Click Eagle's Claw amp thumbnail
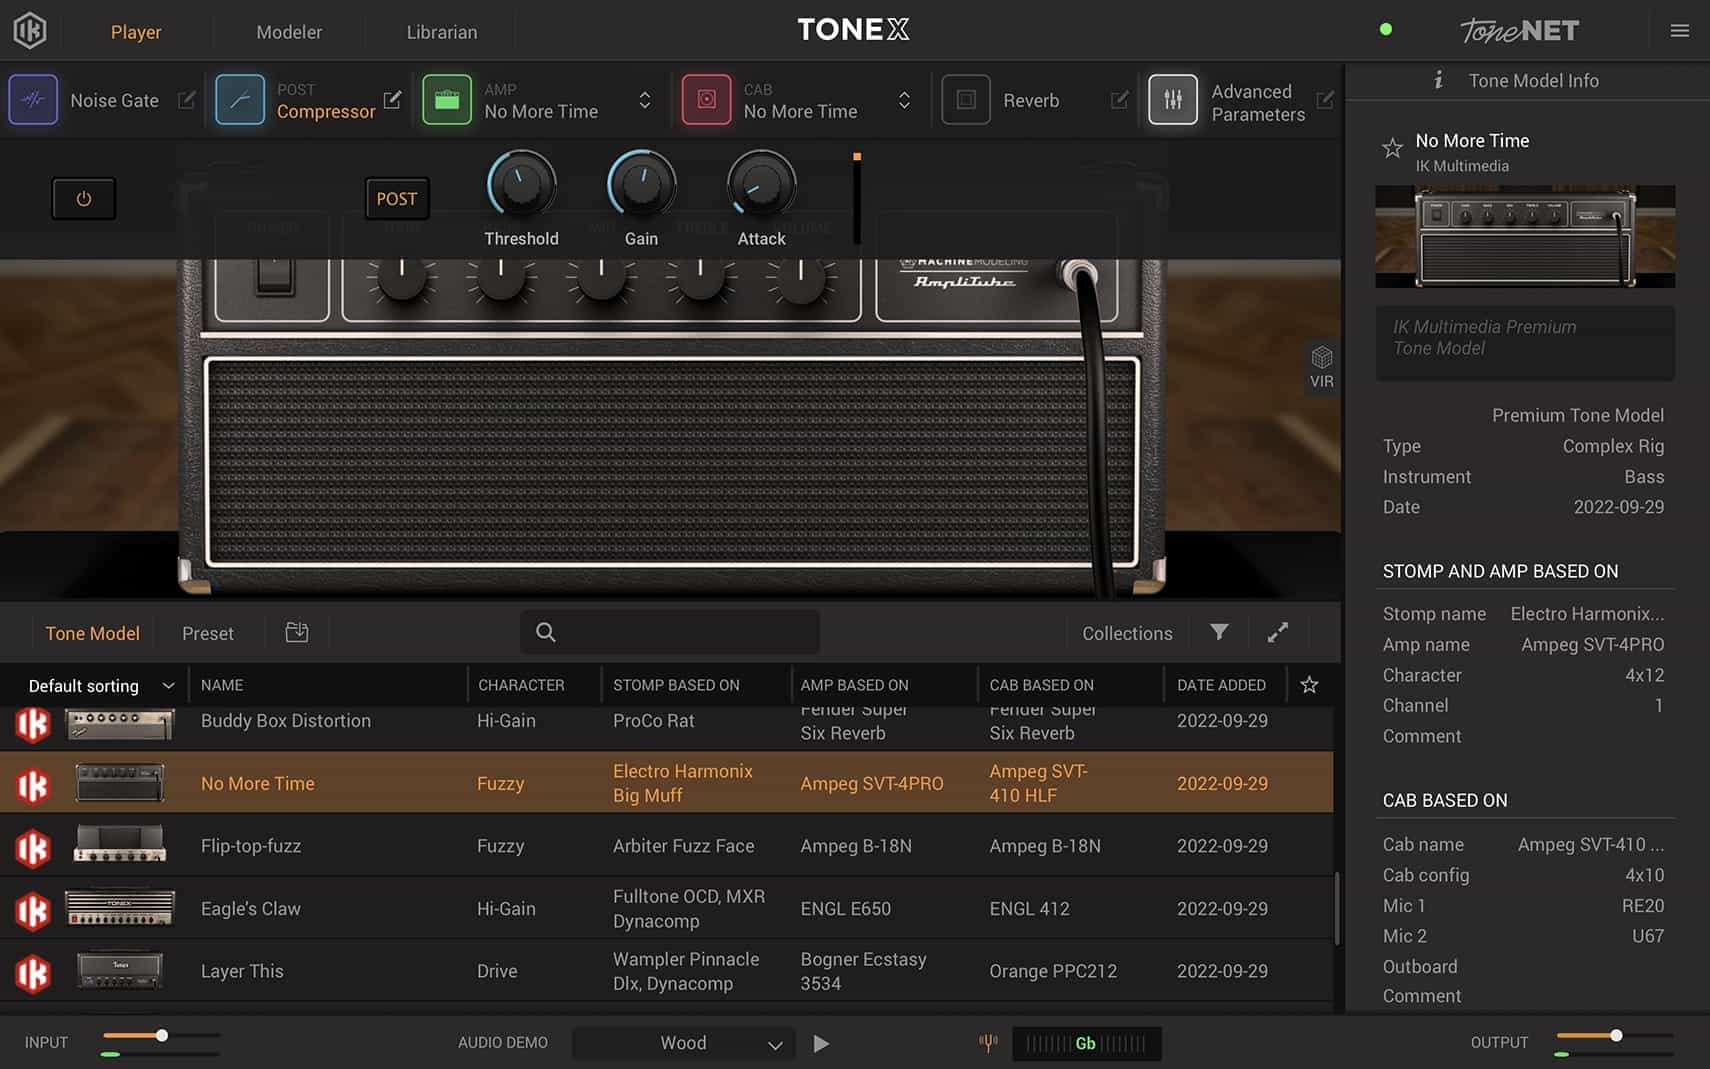The height and width of the screenshot is (1069, 1710). 120,908
